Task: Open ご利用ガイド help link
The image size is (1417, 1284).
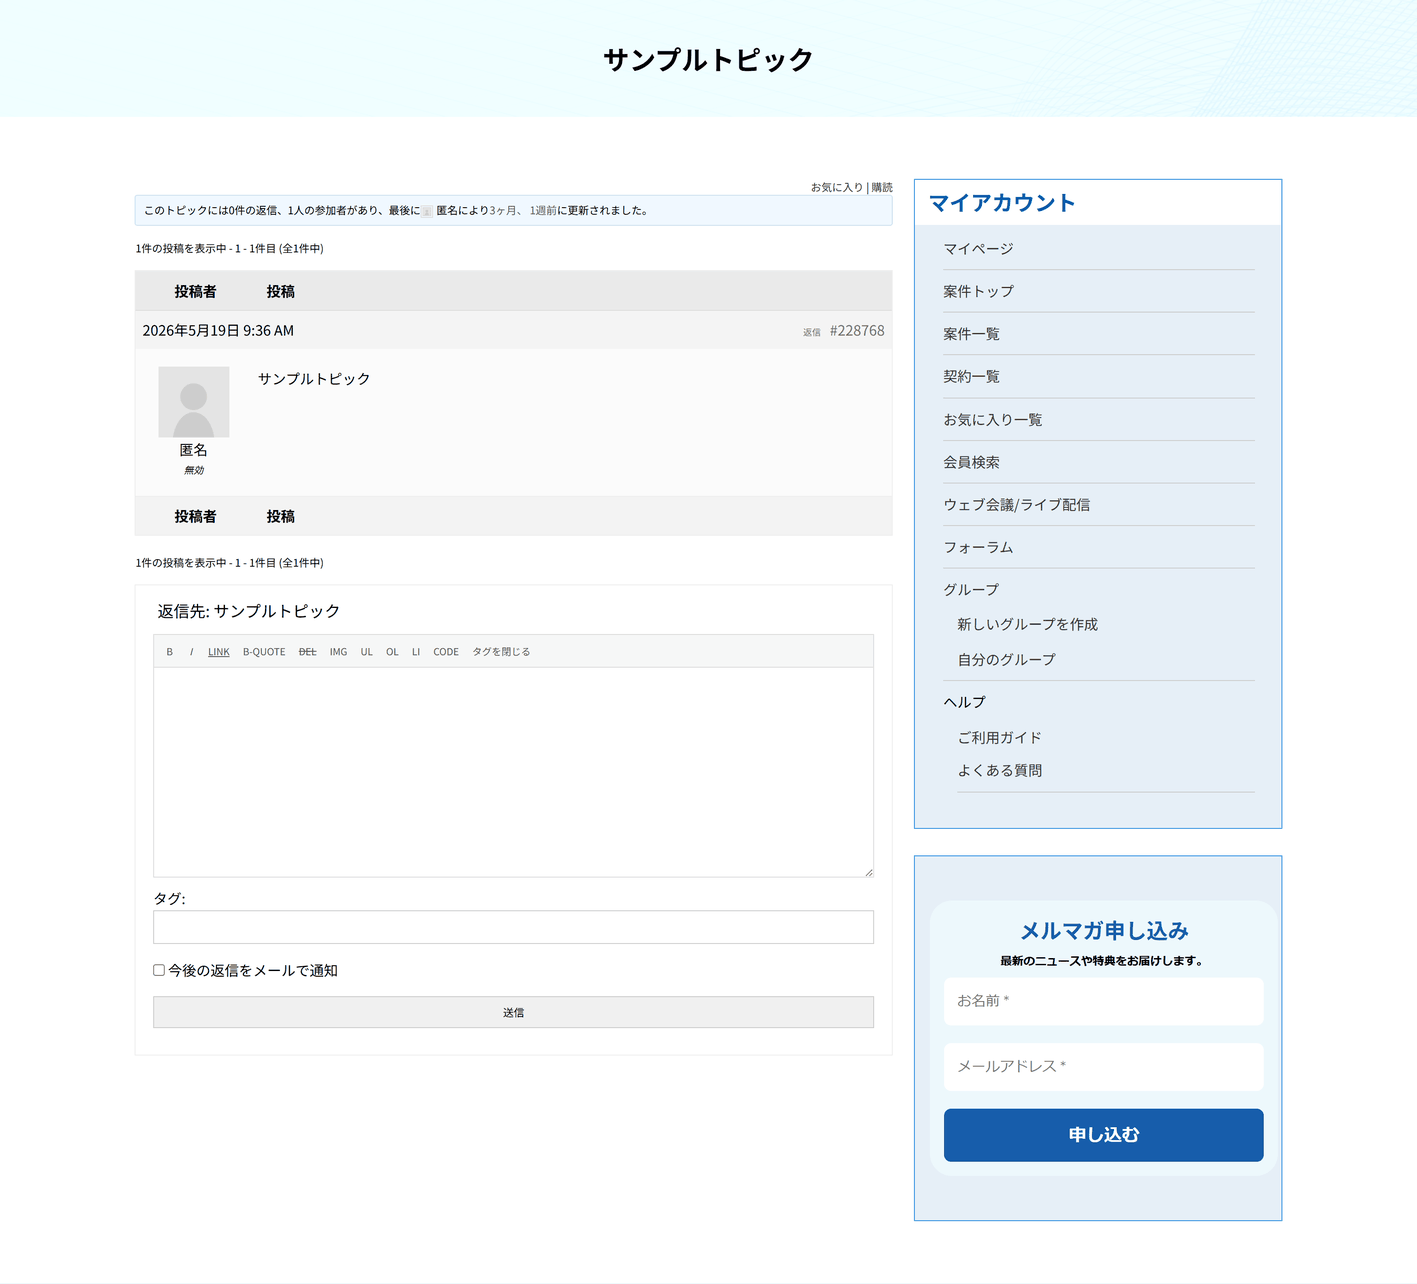Action: coord(1000,738)
